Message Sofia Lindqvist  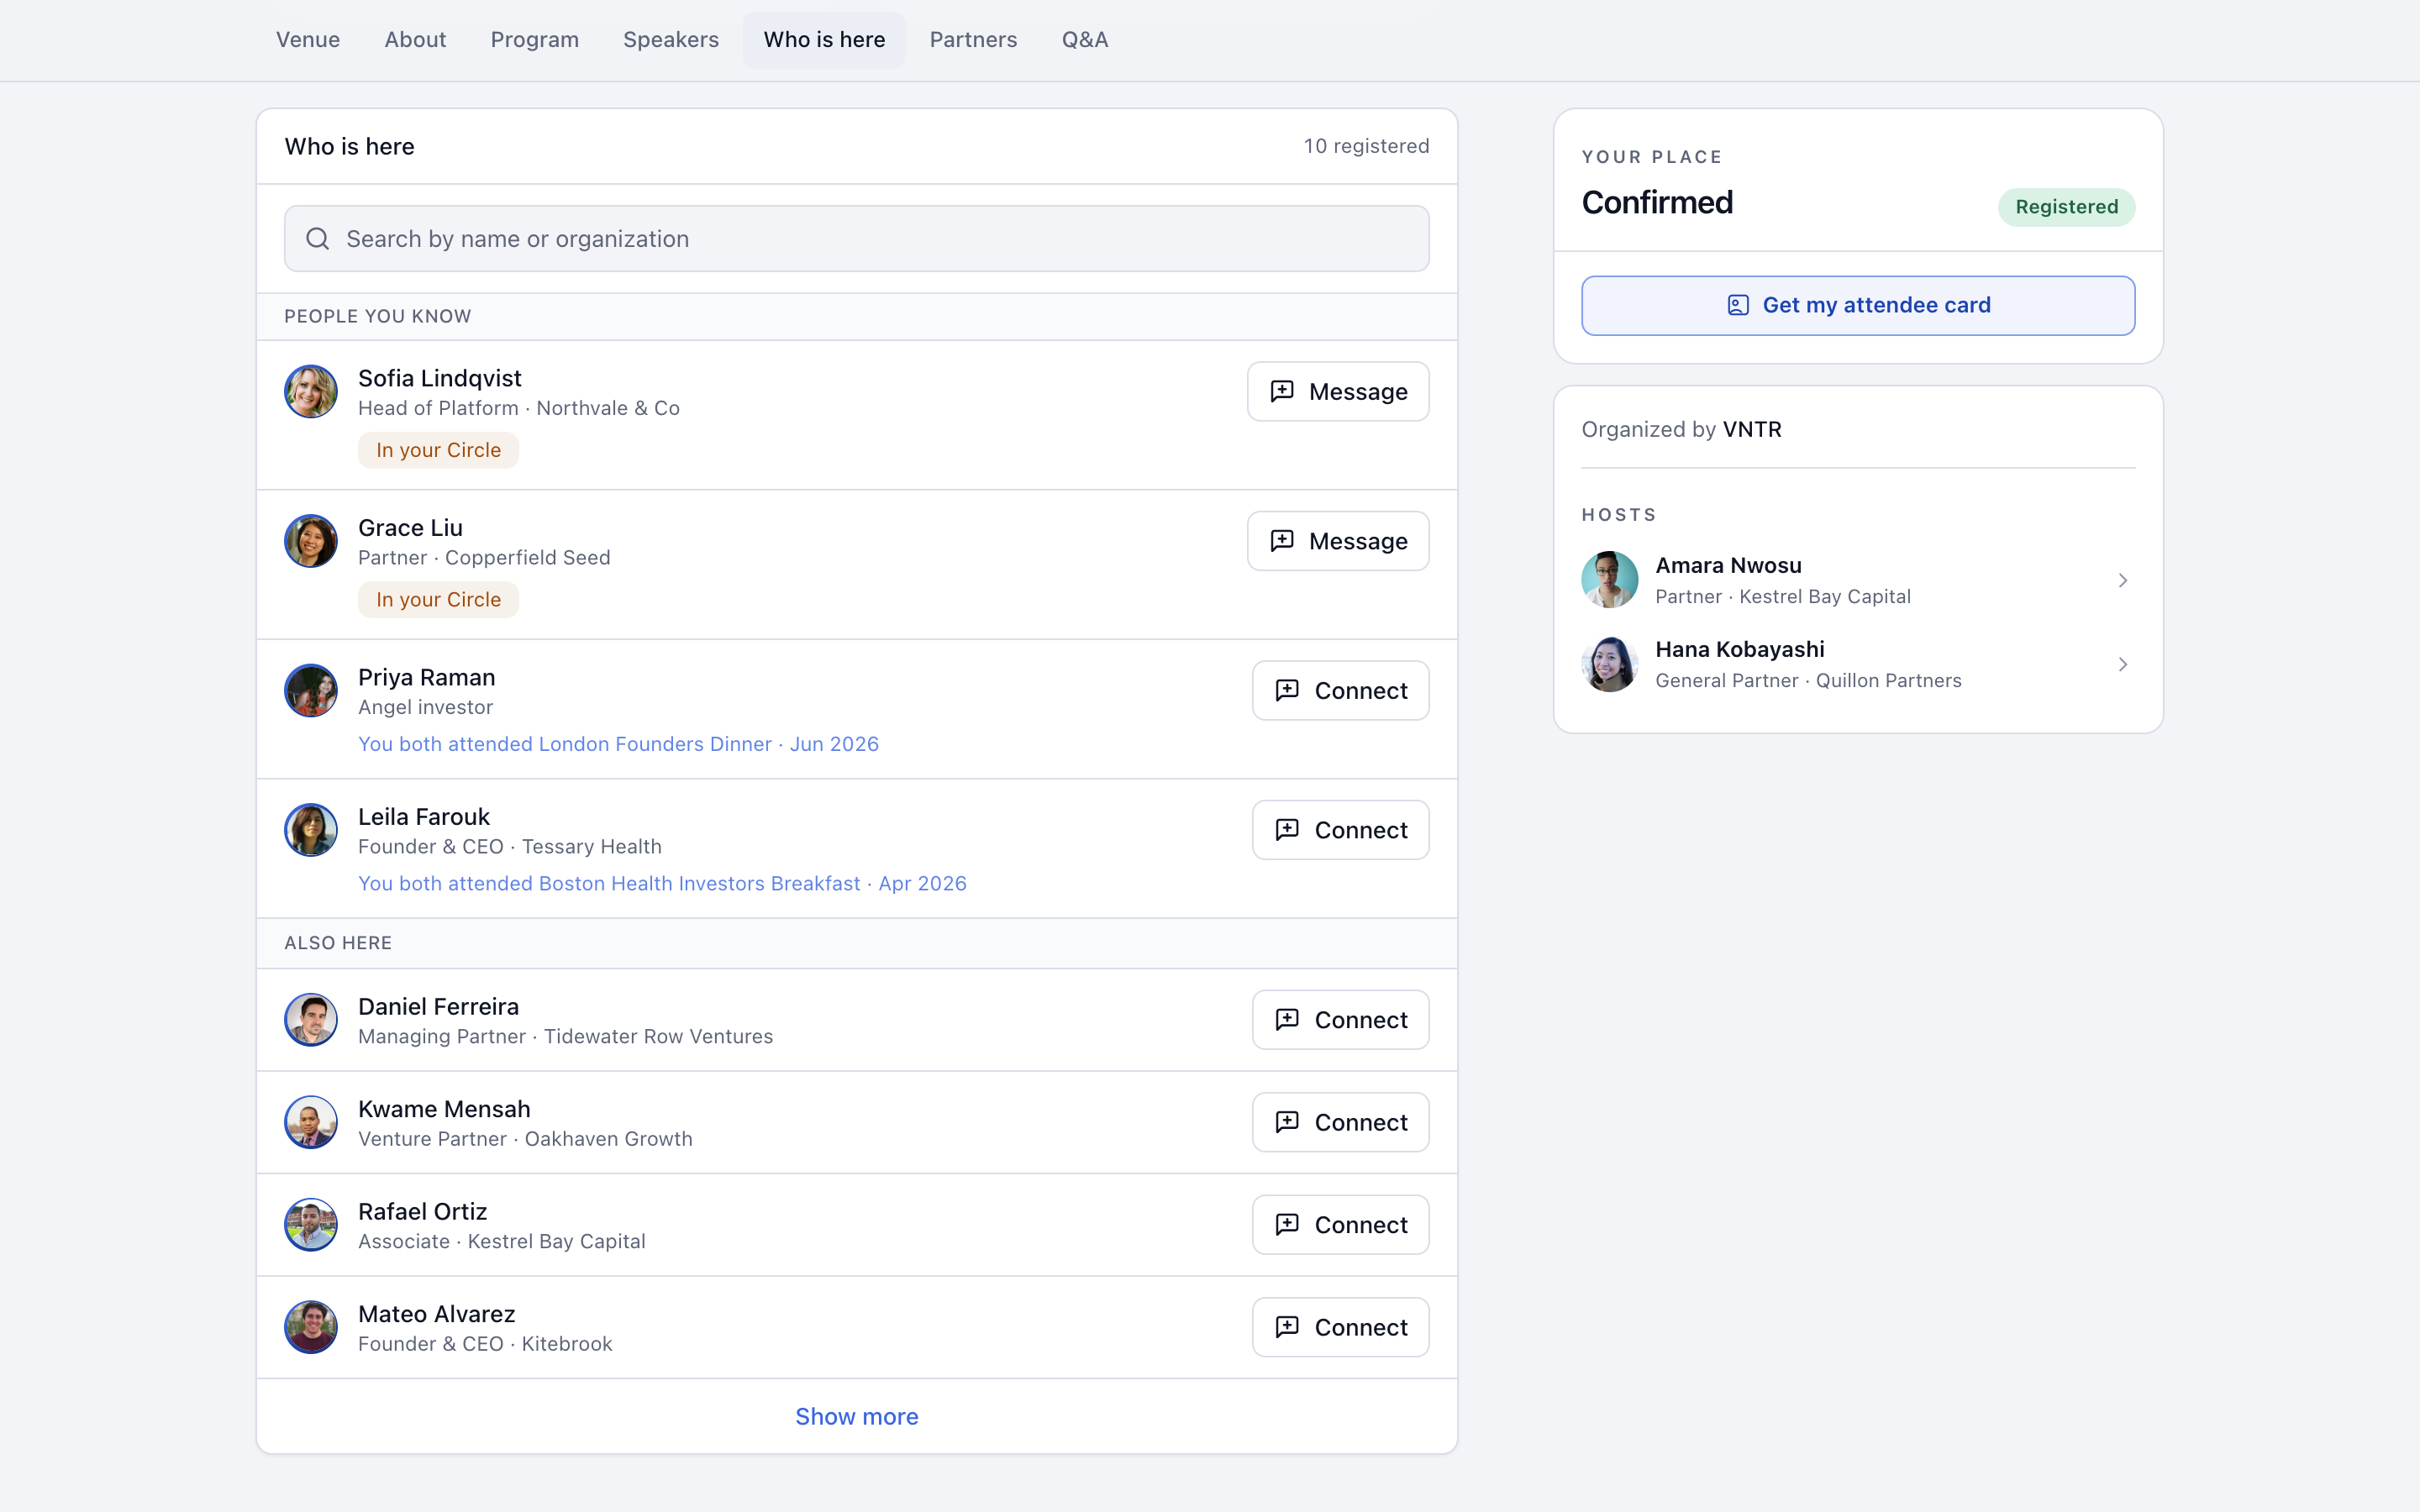[1338, 391]
